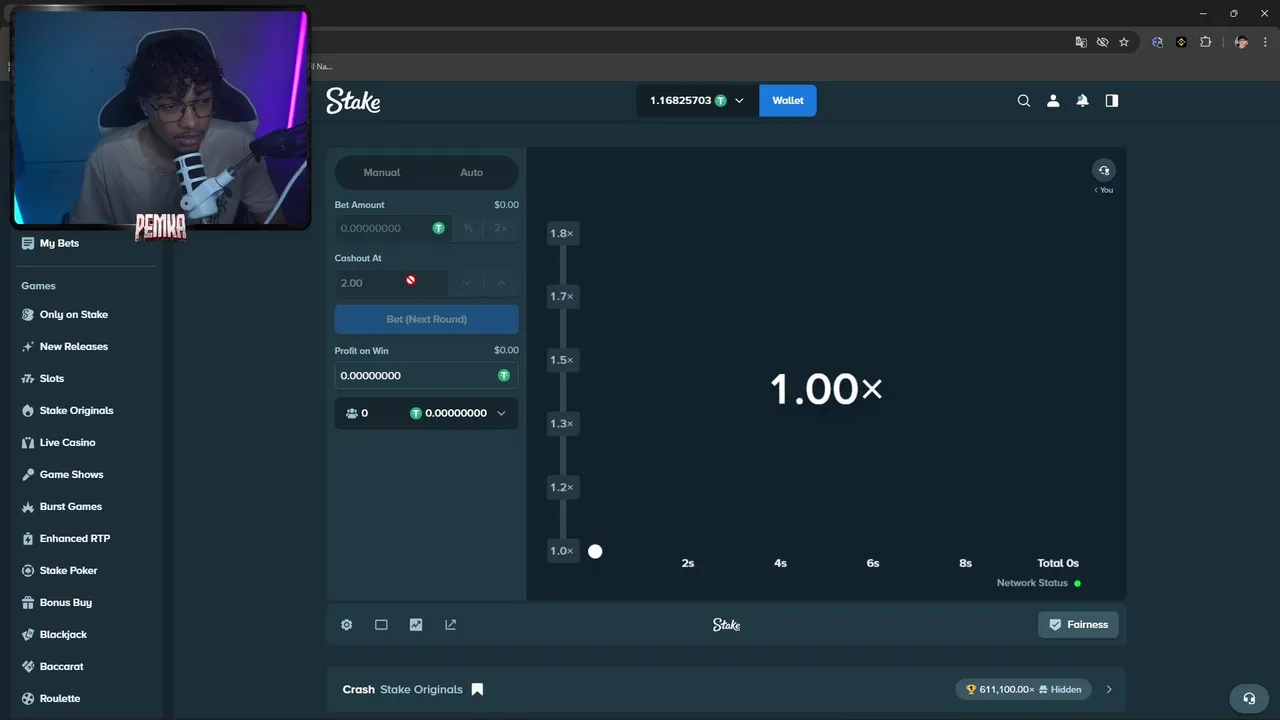Halve the bet with ½ button
Viewport: 1280px width, 720px height.
(x=467, y=228)
